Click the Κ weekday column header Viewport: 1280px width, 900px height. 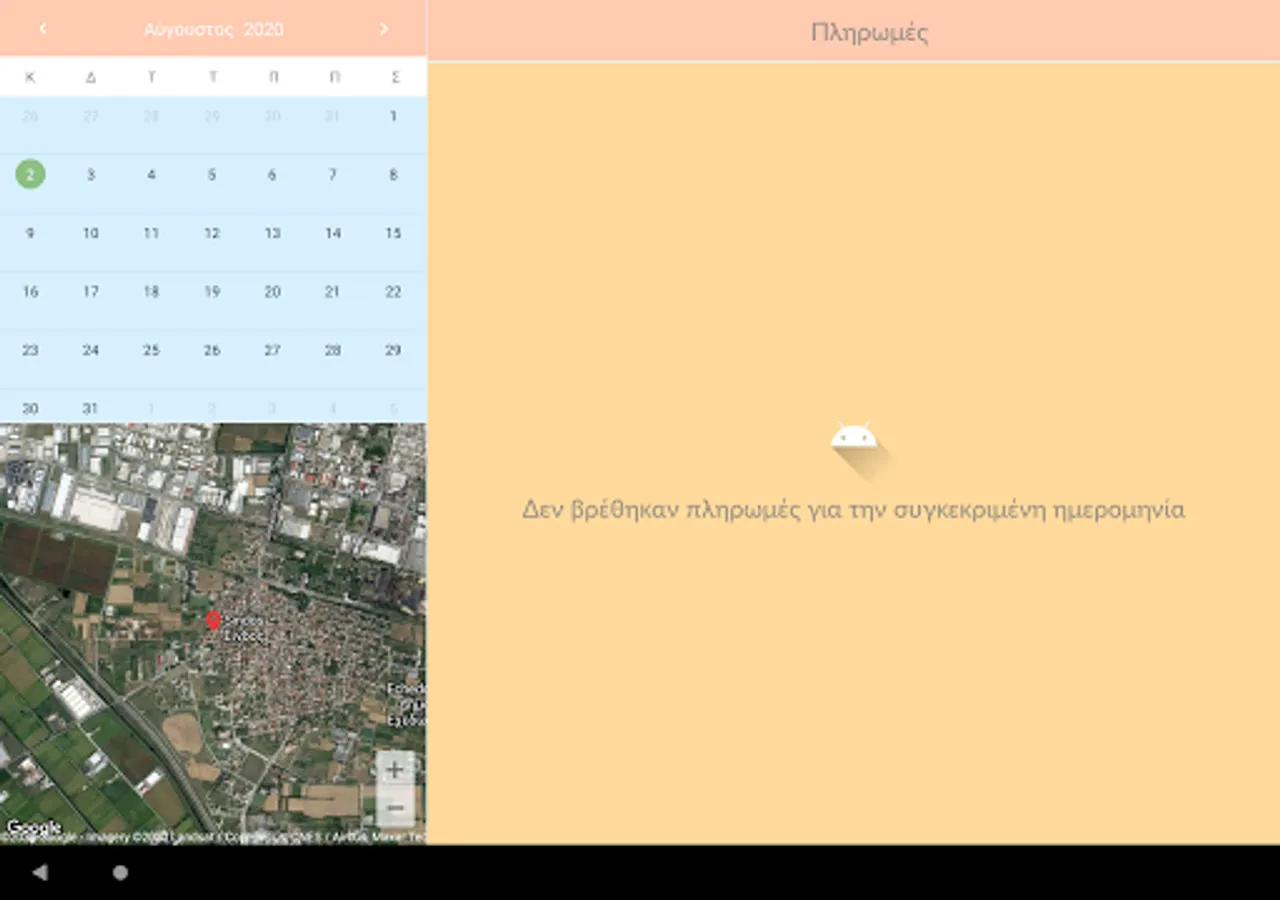click(30, 77)
